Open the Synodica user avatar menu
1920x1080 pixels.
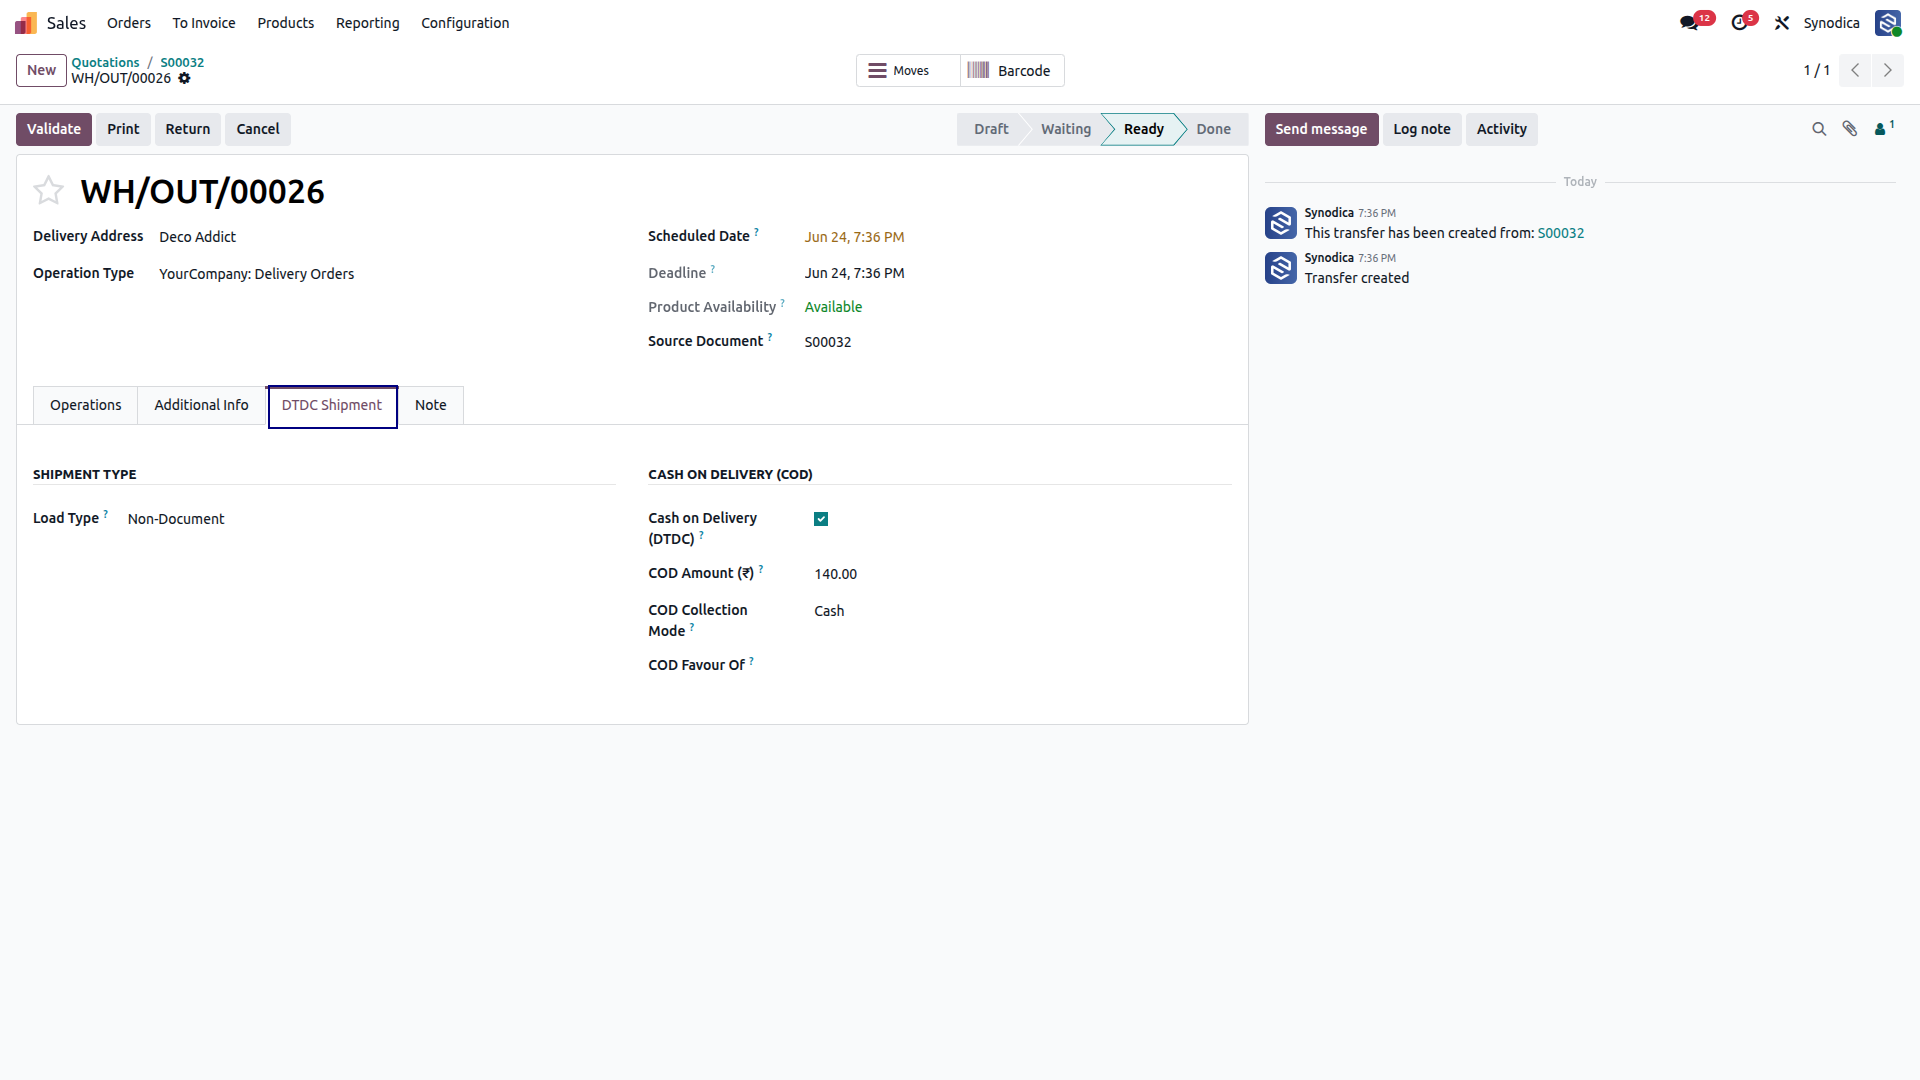point(1888,23)
